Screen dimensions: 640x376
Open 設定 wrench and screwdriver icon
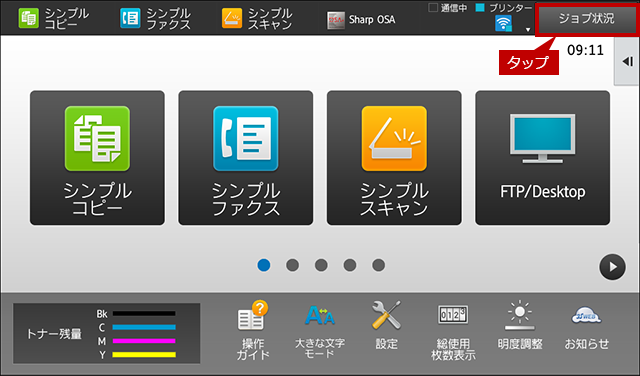[x=387, y=326]
